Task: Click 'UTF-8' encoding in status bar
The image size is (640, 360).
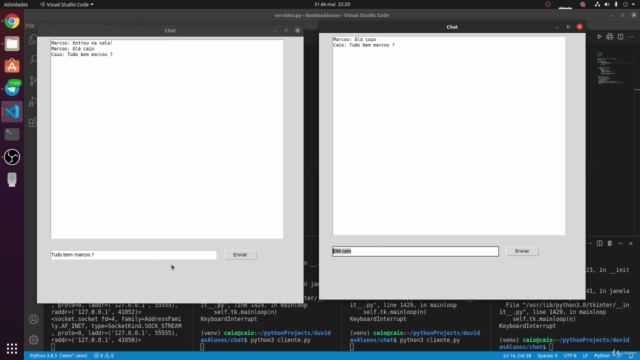Action: [570, 356]
